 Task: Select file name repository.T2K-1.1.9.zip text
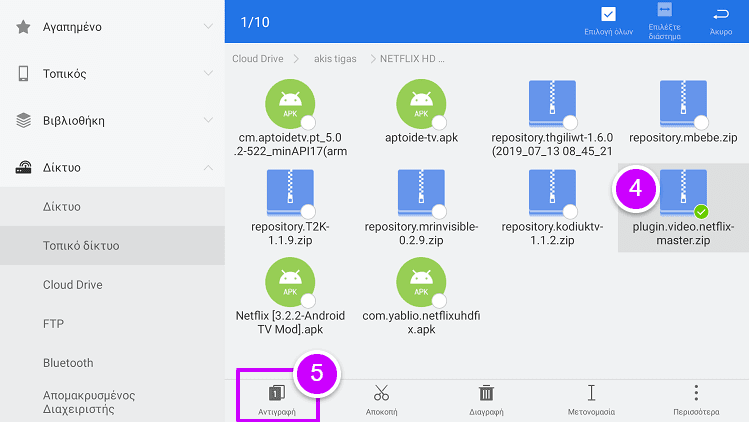[x=290, y=233]
